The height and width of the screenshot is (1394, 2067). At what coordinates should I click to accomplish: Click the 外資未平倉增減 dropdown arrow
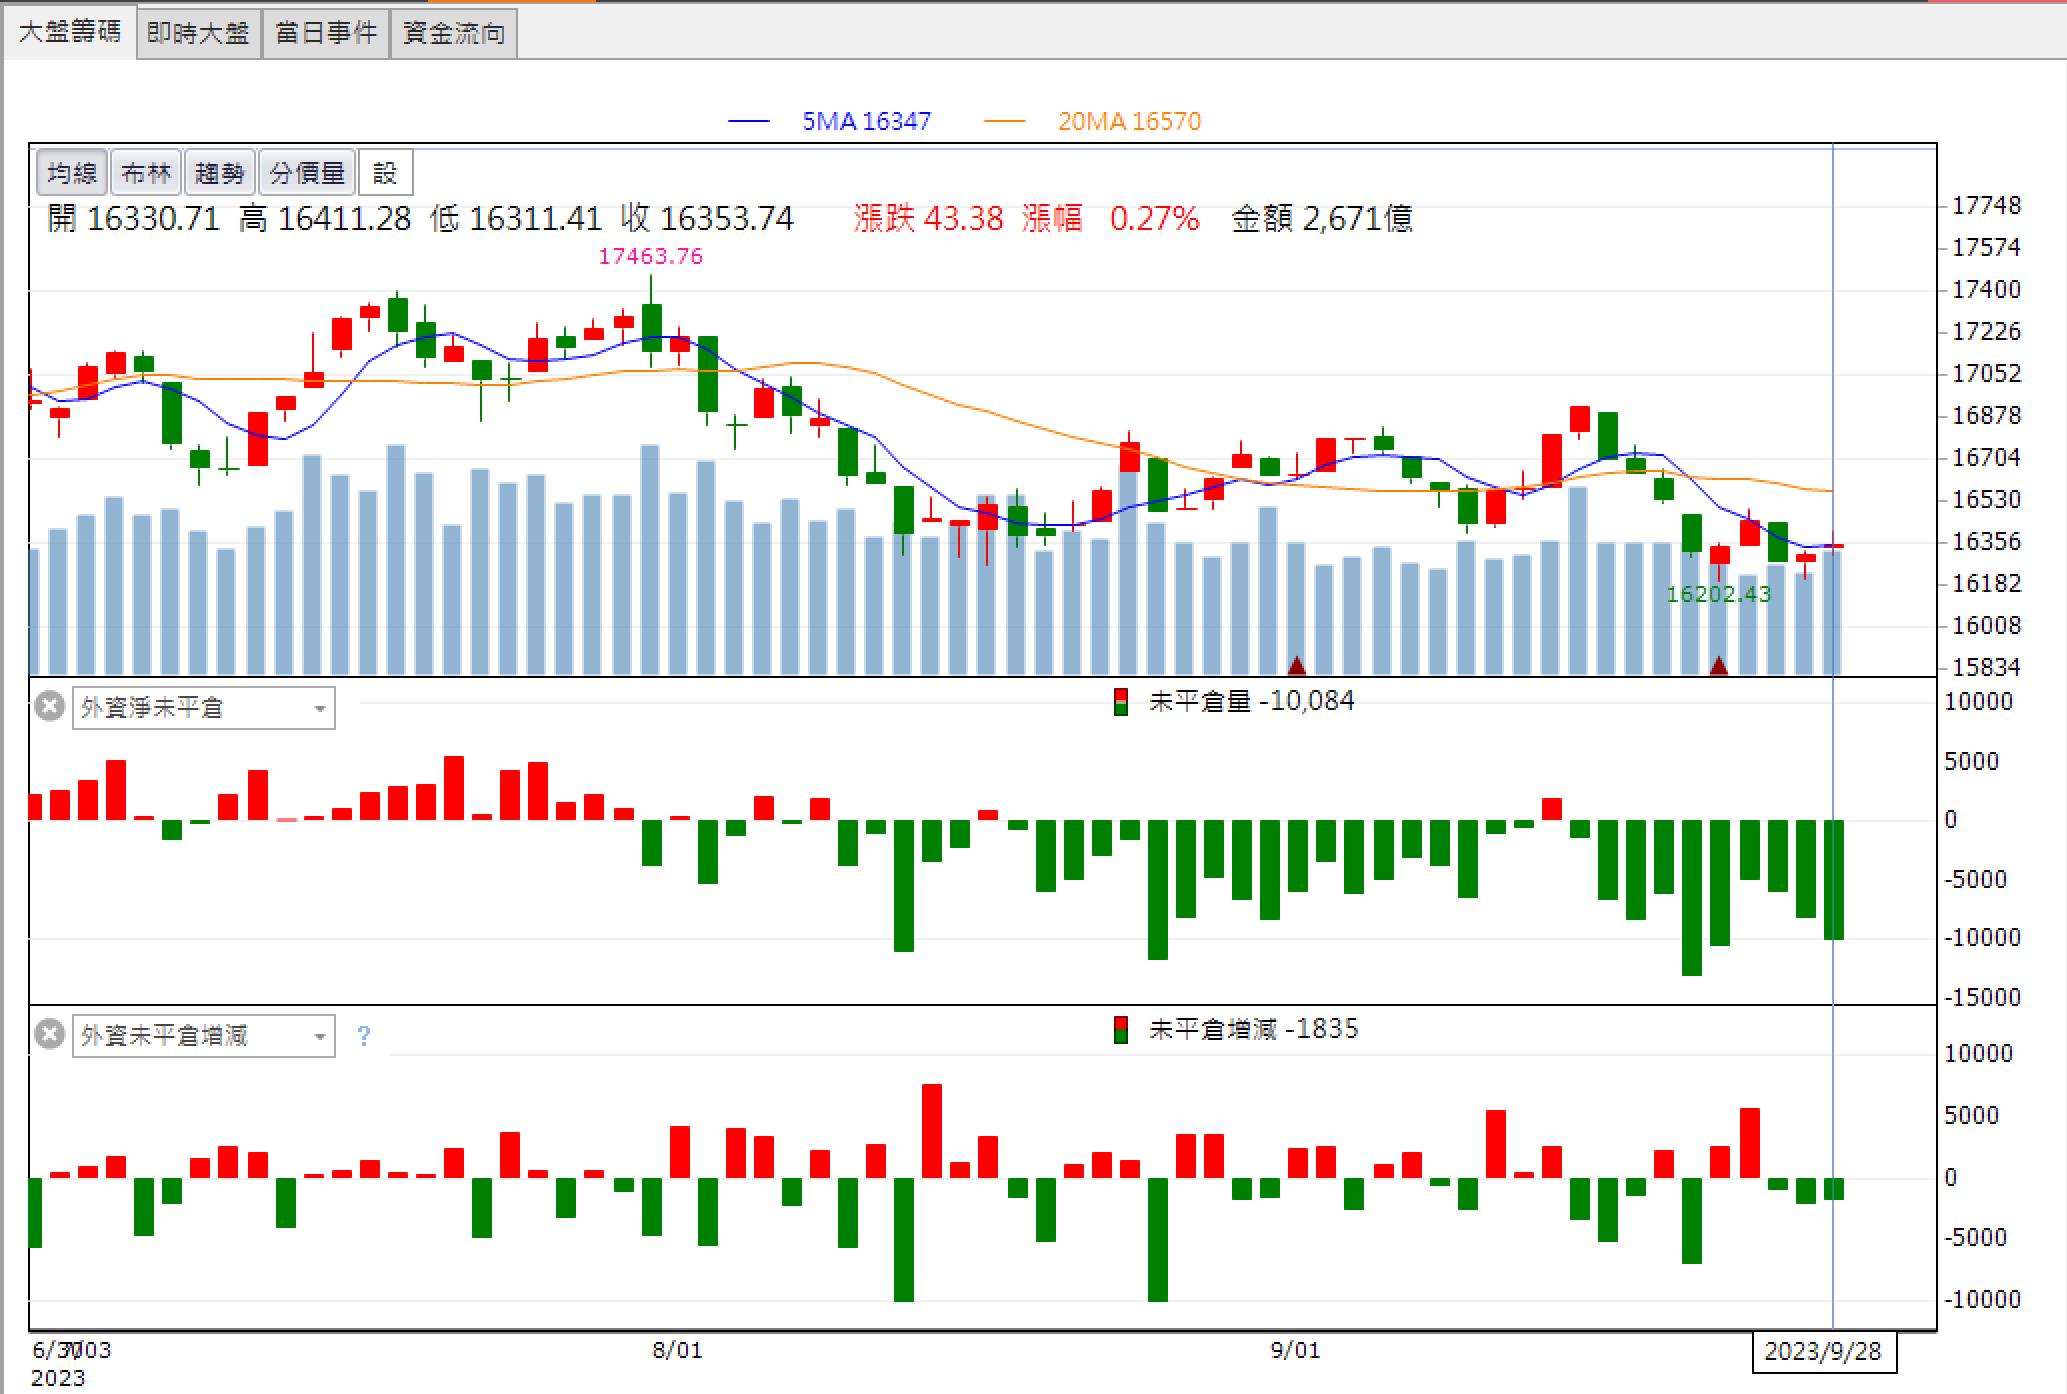point(320,1037)
